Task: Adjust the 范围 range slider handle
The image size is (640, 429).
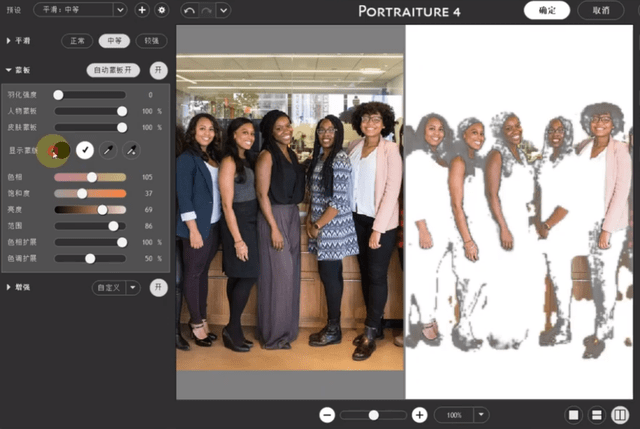Action: (113, 226)
